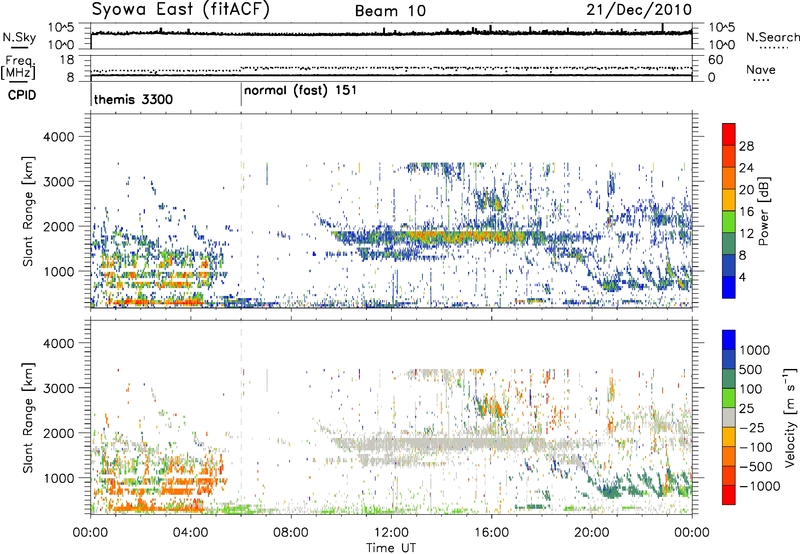The image size is (800, 554).
Task: Click the '20:00' time tick label
Action: click(x=592, y=533)
